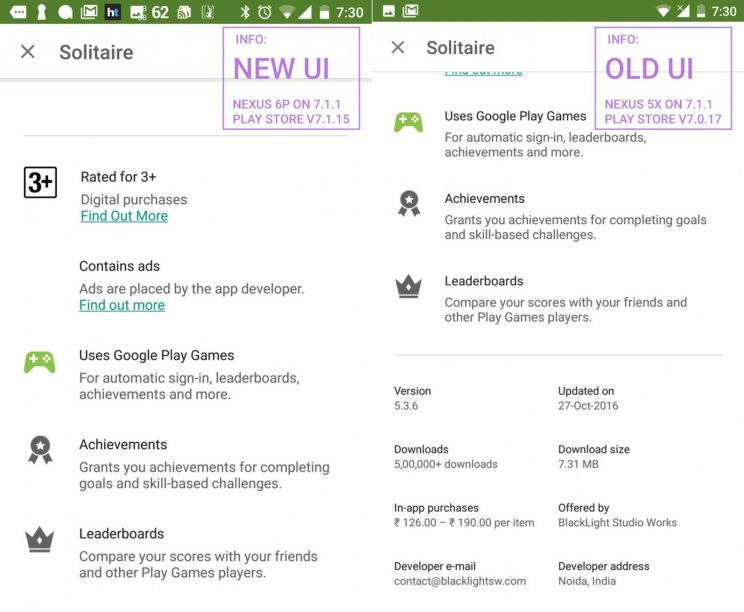Tap the messaging notification icon at far left
Viewport: 744px width, 612px height.
[18, 12]
